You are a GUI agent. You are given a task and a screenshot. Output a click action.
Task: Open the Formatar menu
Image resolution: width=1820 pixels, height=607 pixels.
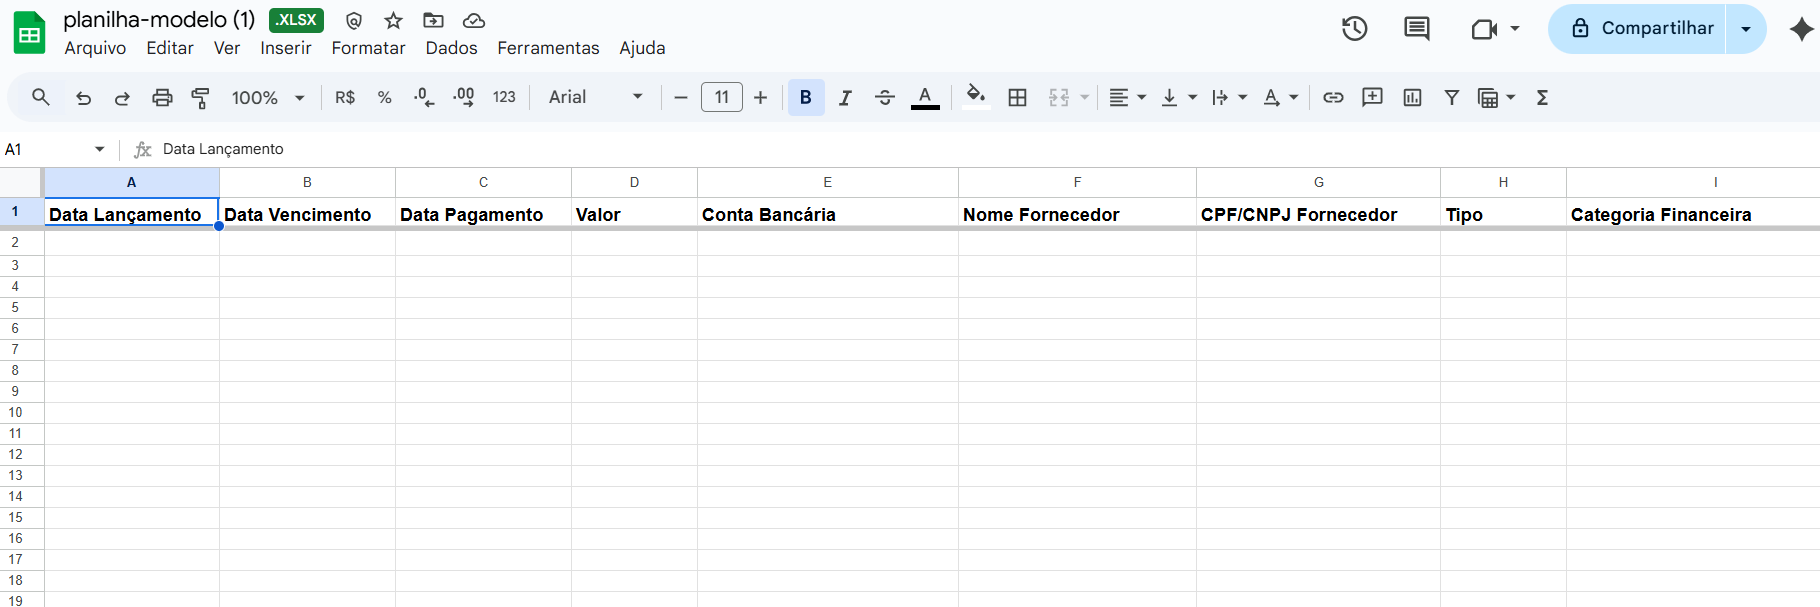coord(368,48)
